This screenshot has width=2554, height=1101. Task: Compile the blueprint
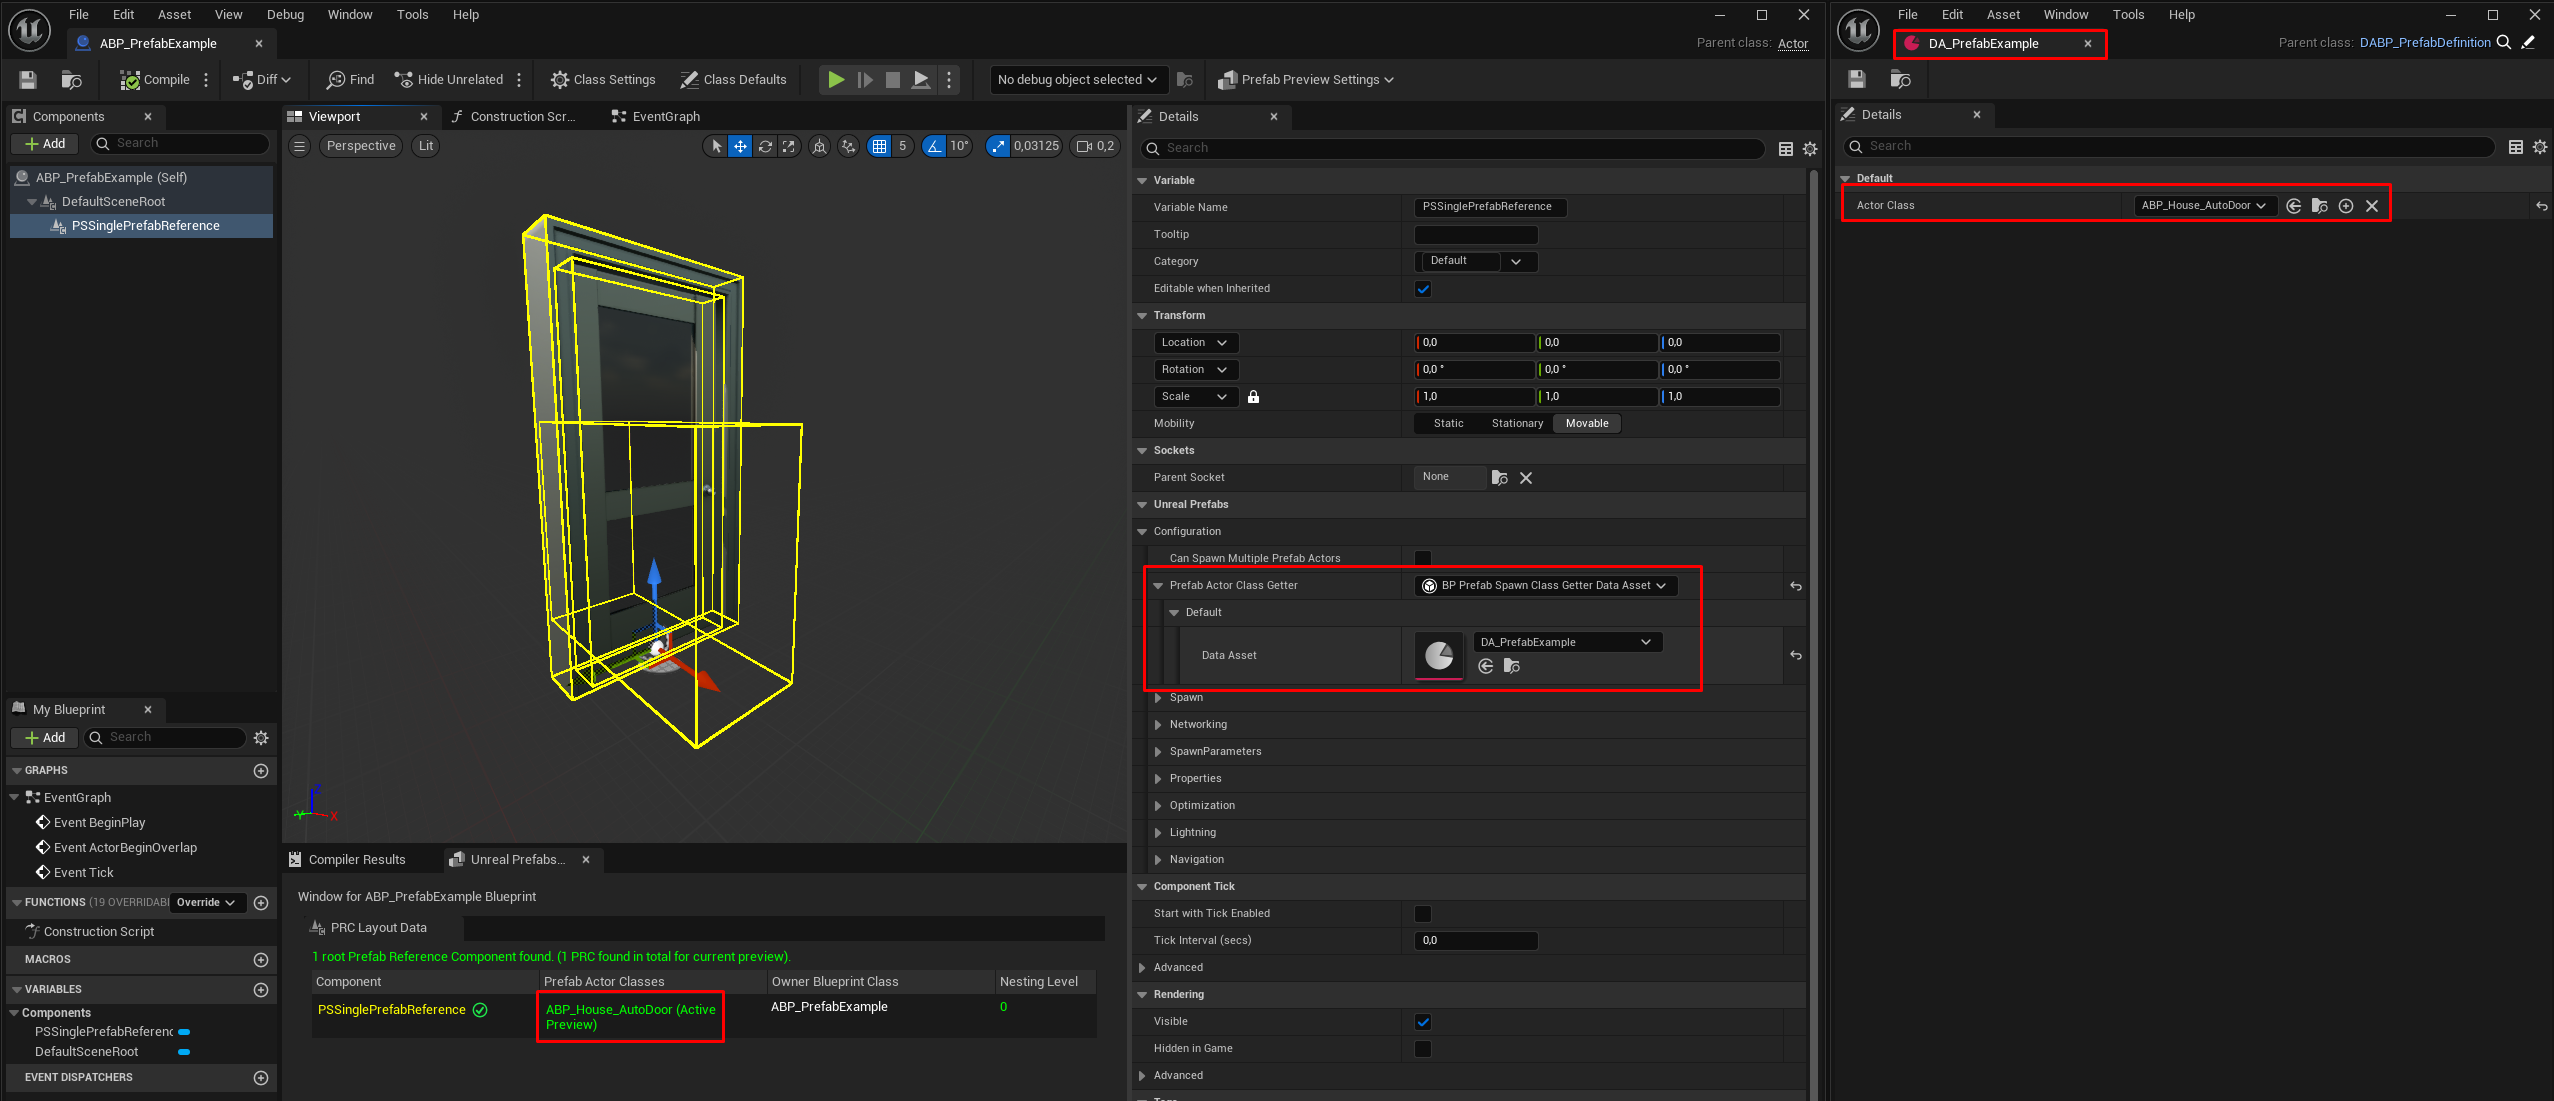(x=155, y=80)
